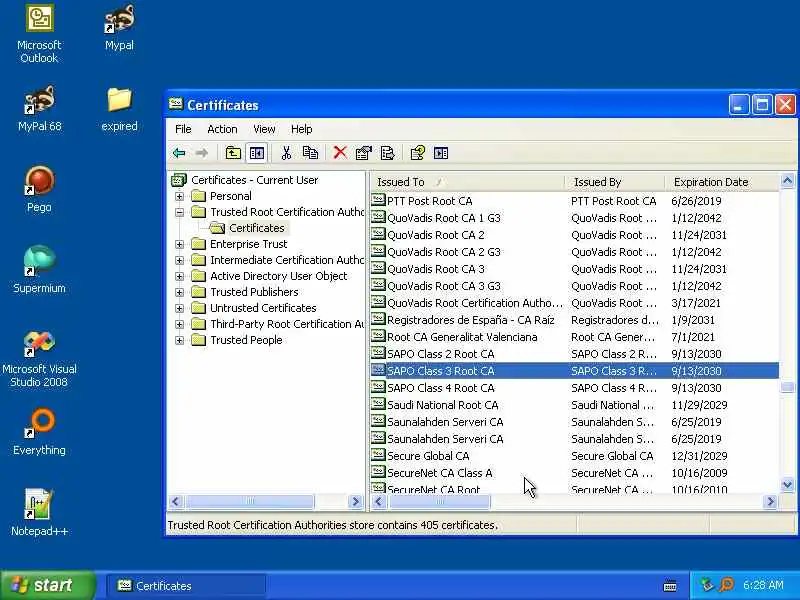This screenshot has height=600, width=800.
Task: Click the Copy toolbar icon
Action: click(x=310, y=153)
